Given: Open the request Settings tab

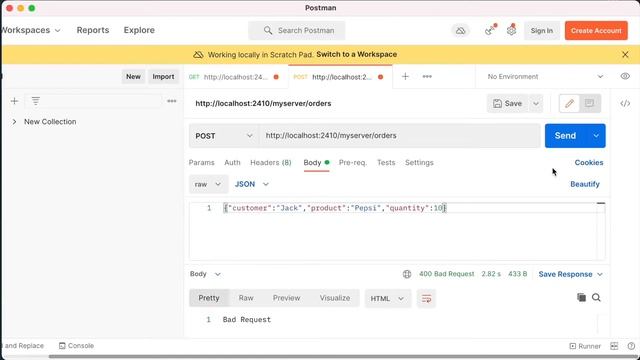Looking at the screenshot, I should click(x=419, y=162).
